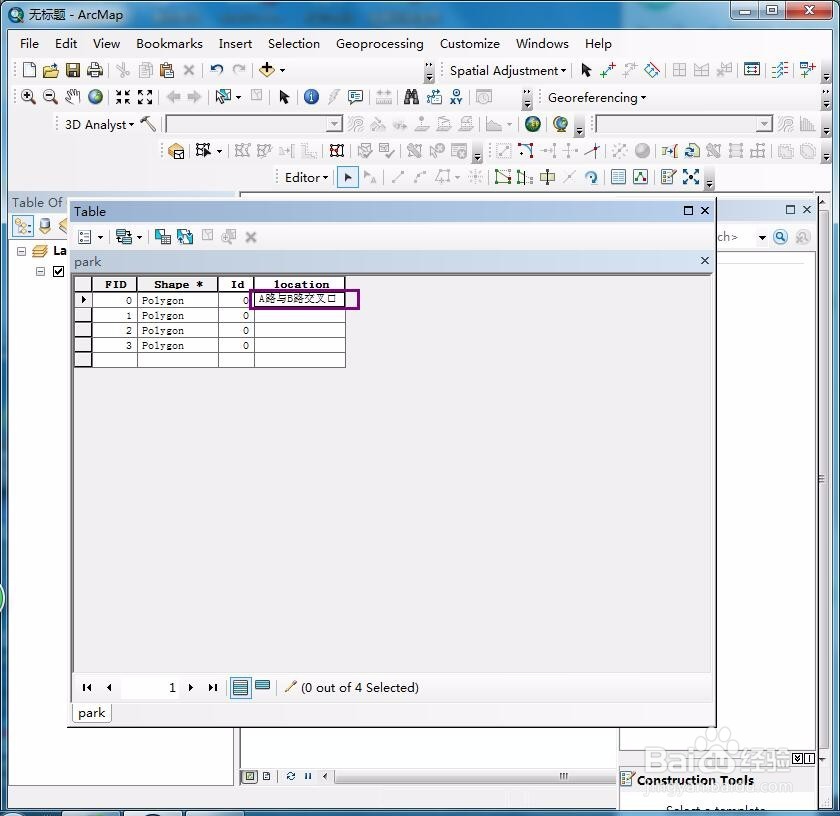840x816 pixels.
Task: Open a map file with Open icon
Action: [50, 70]
